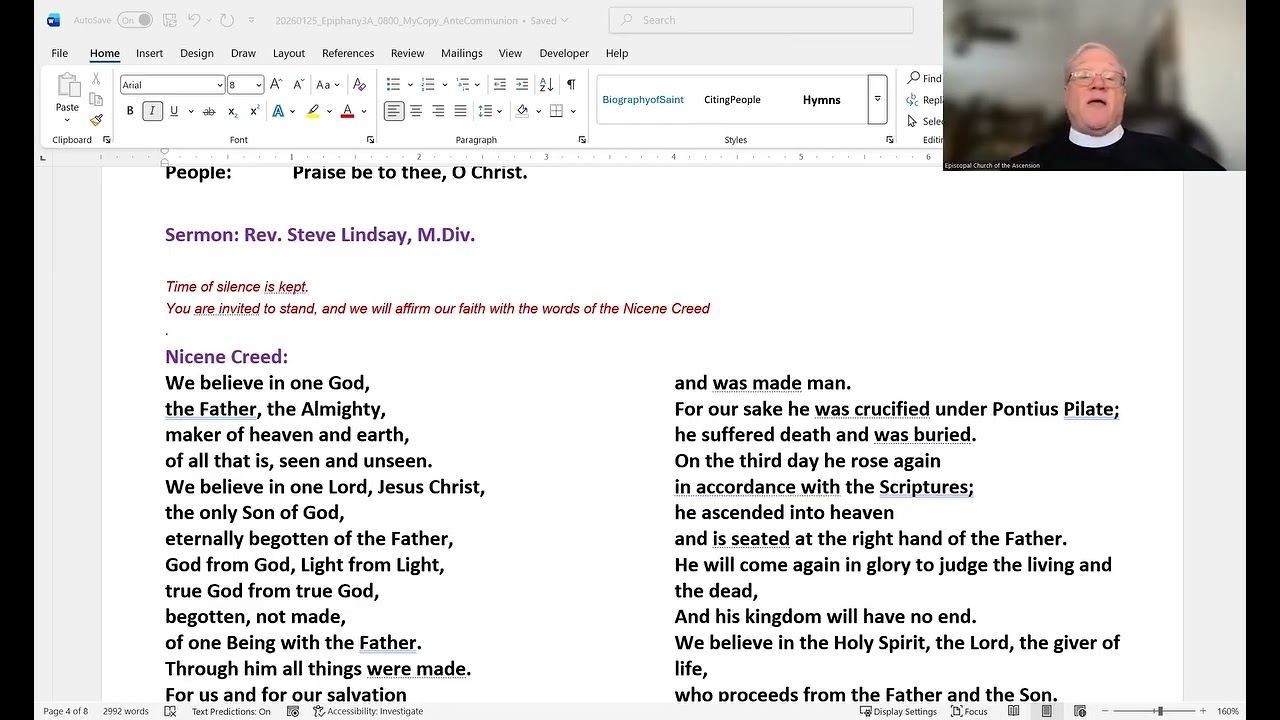Toggle Show/Hide paragraph marks

[x=571, y=85]
